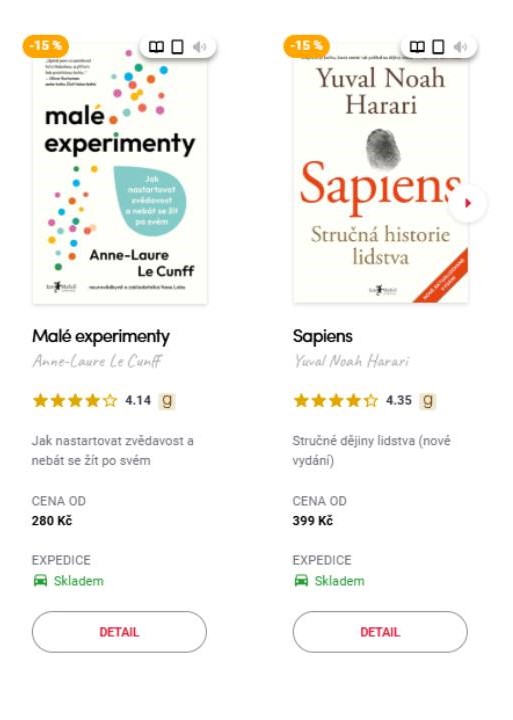513x720 pixels.
Task: Open the Sapiens book cover image
Action: (381, 174)
